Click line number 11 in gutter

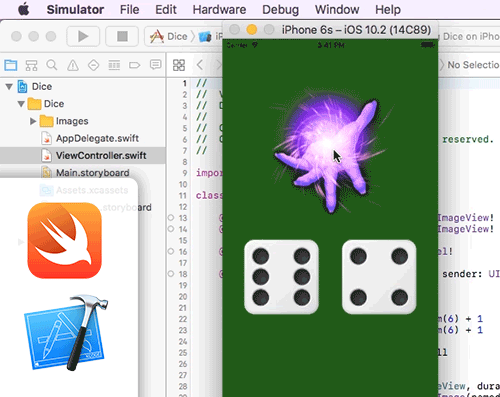pos(183,195)
